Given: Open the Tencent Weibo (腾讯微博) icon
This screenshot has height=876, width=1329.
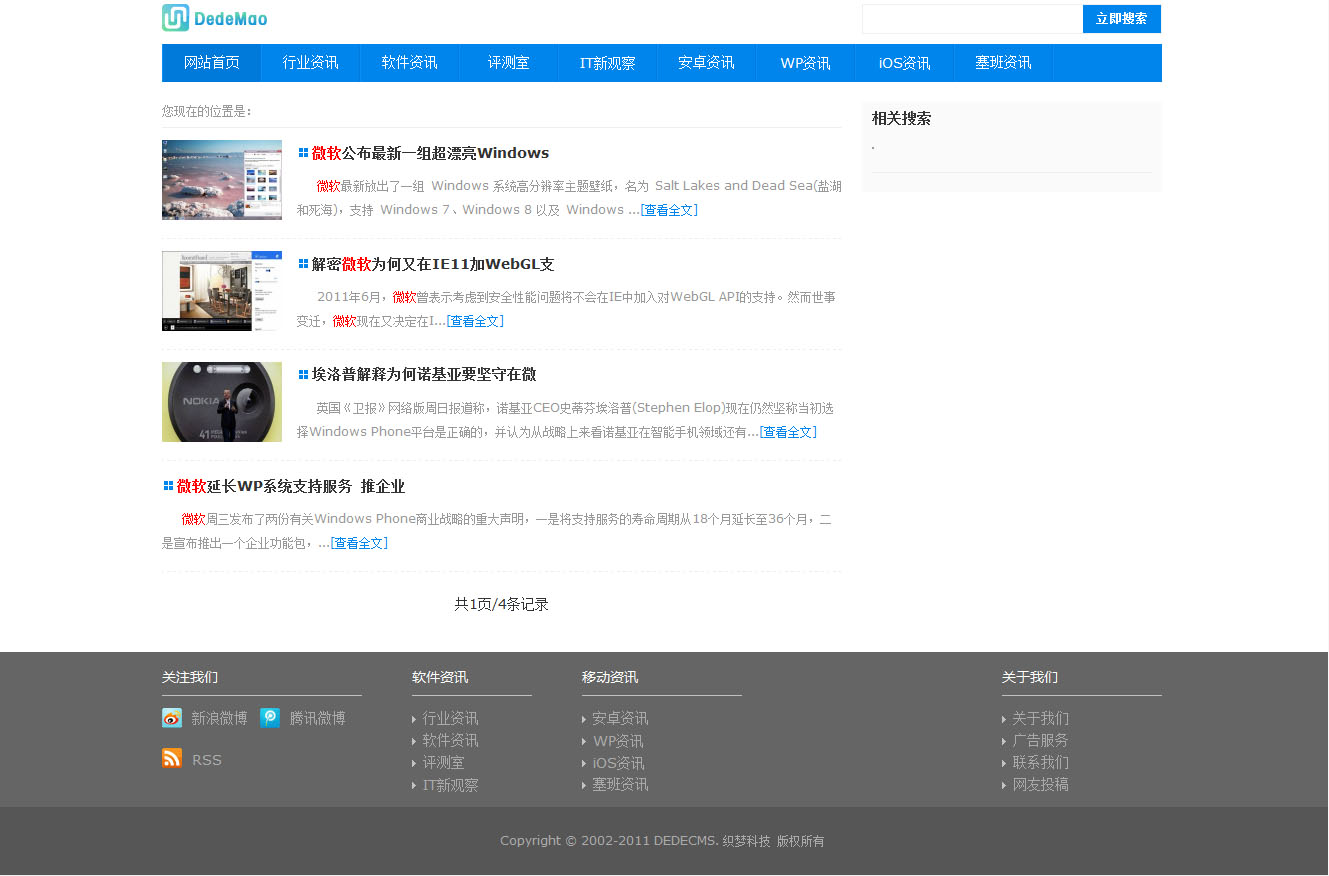Looking at the screenshot, I should tap(270, 718).
